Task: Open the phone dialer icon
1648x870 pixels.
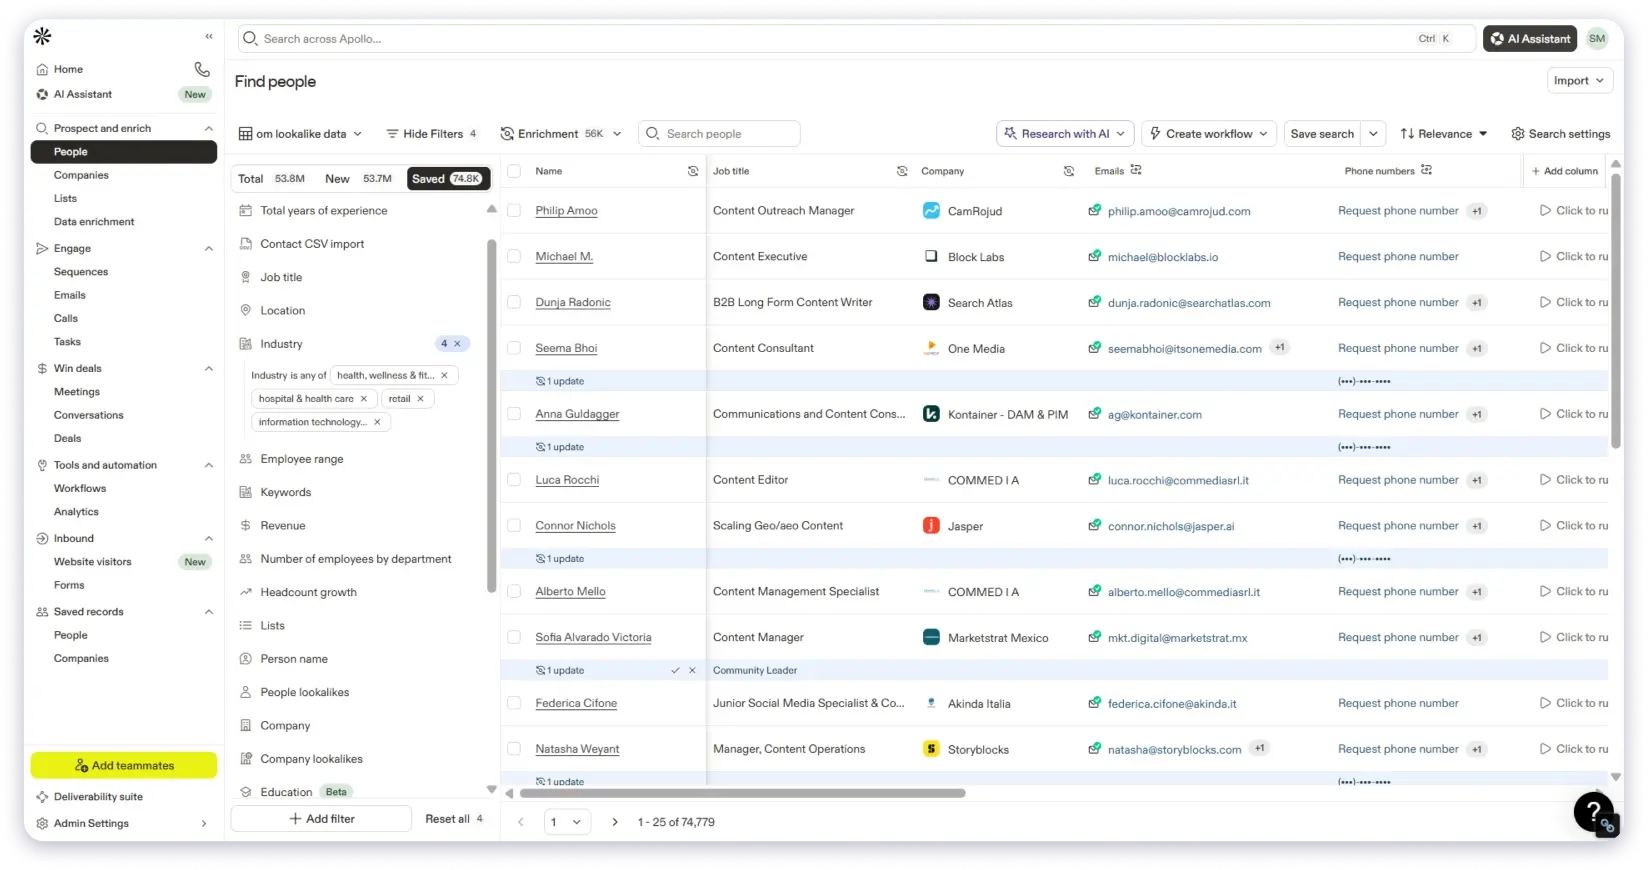Action: pyautogui.click(x=202, y=69)
